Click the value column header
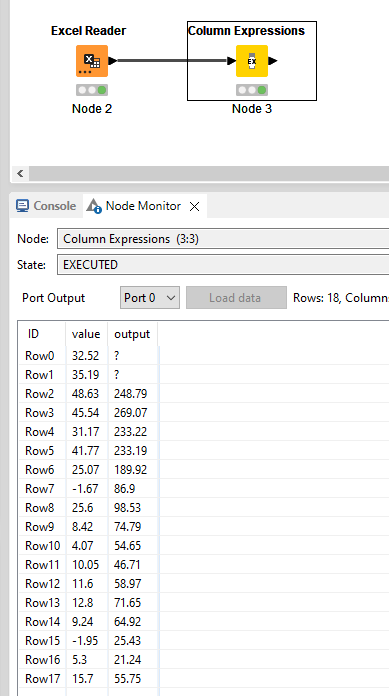 pos(86,334)
